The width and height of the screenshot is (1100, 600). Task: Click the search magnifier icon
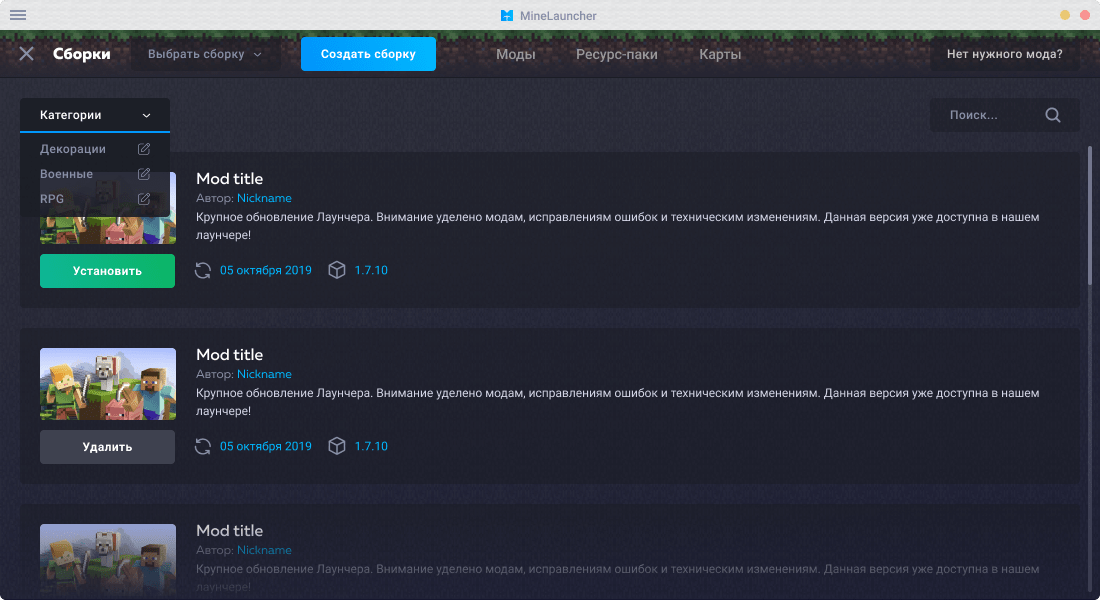(1052, 115)
